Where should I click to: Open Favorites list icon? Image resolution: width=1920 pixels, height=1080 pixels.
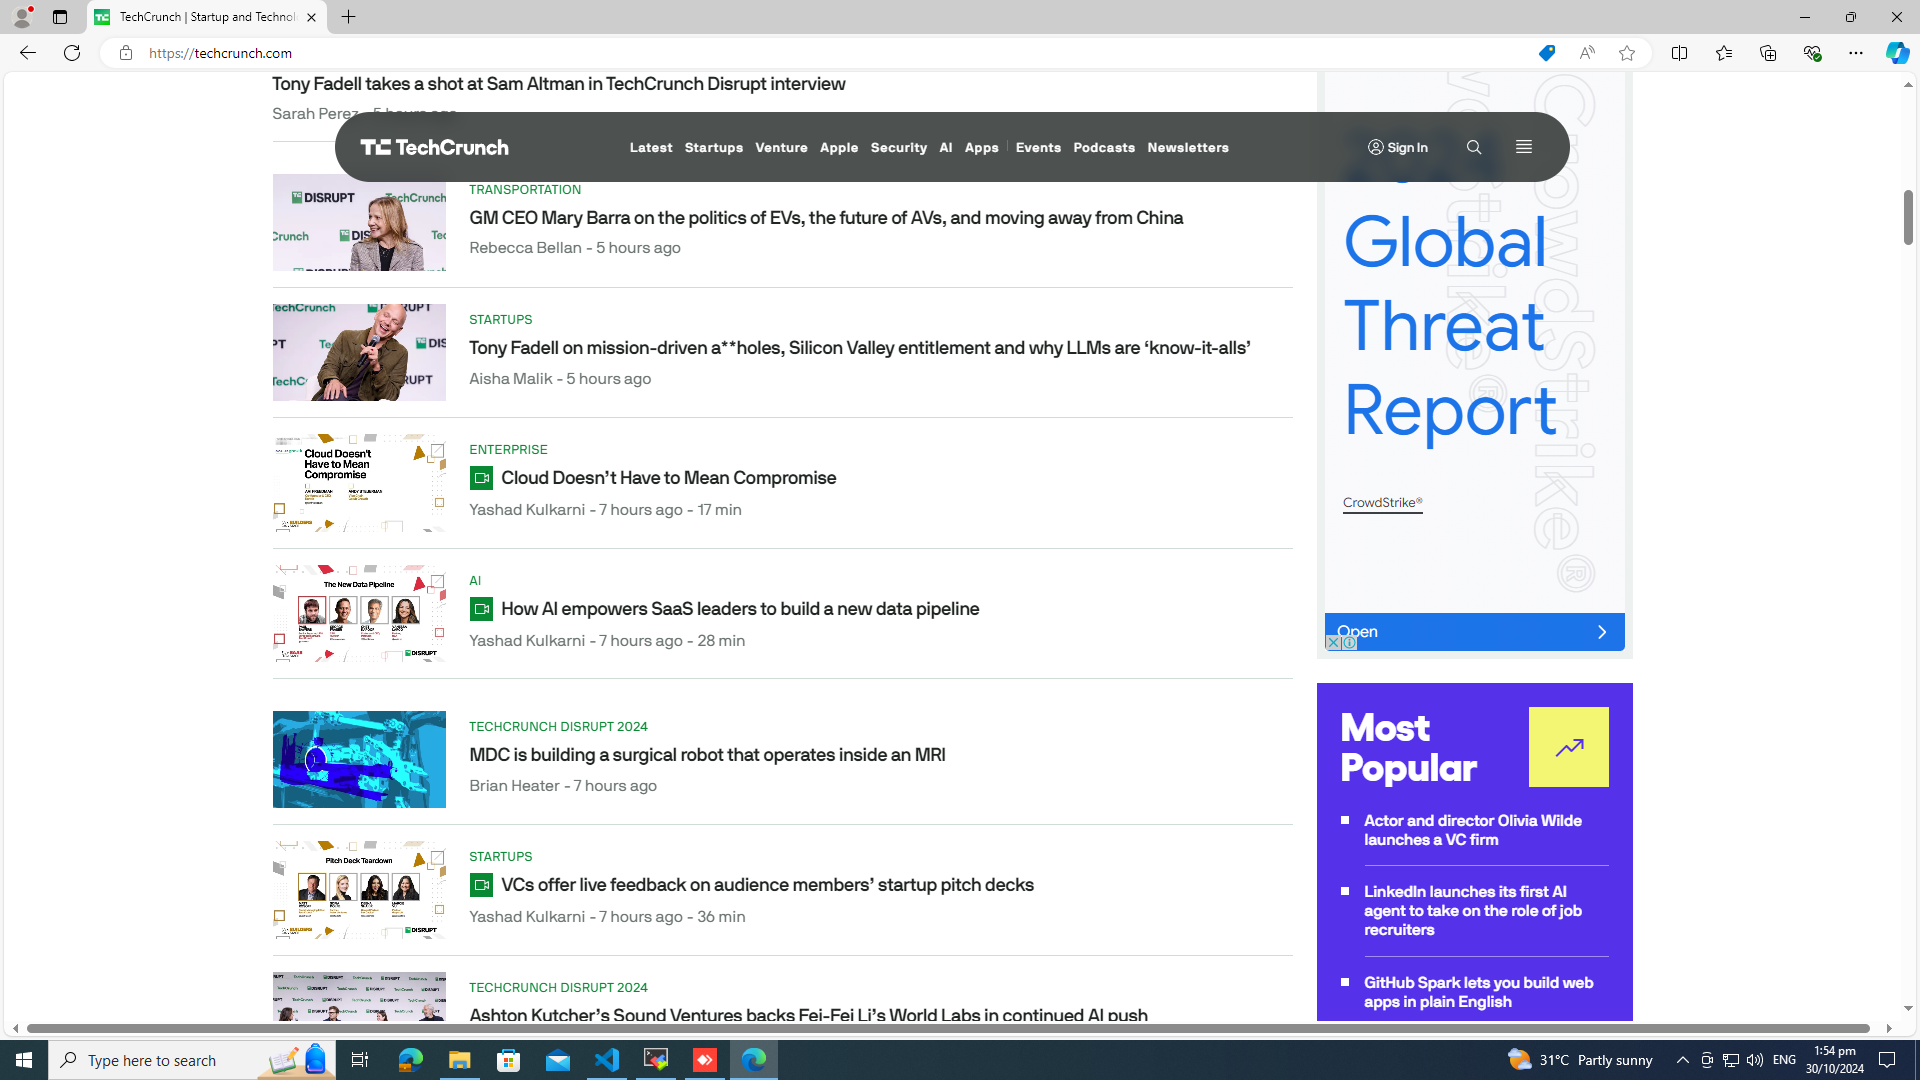(1723, 53)
